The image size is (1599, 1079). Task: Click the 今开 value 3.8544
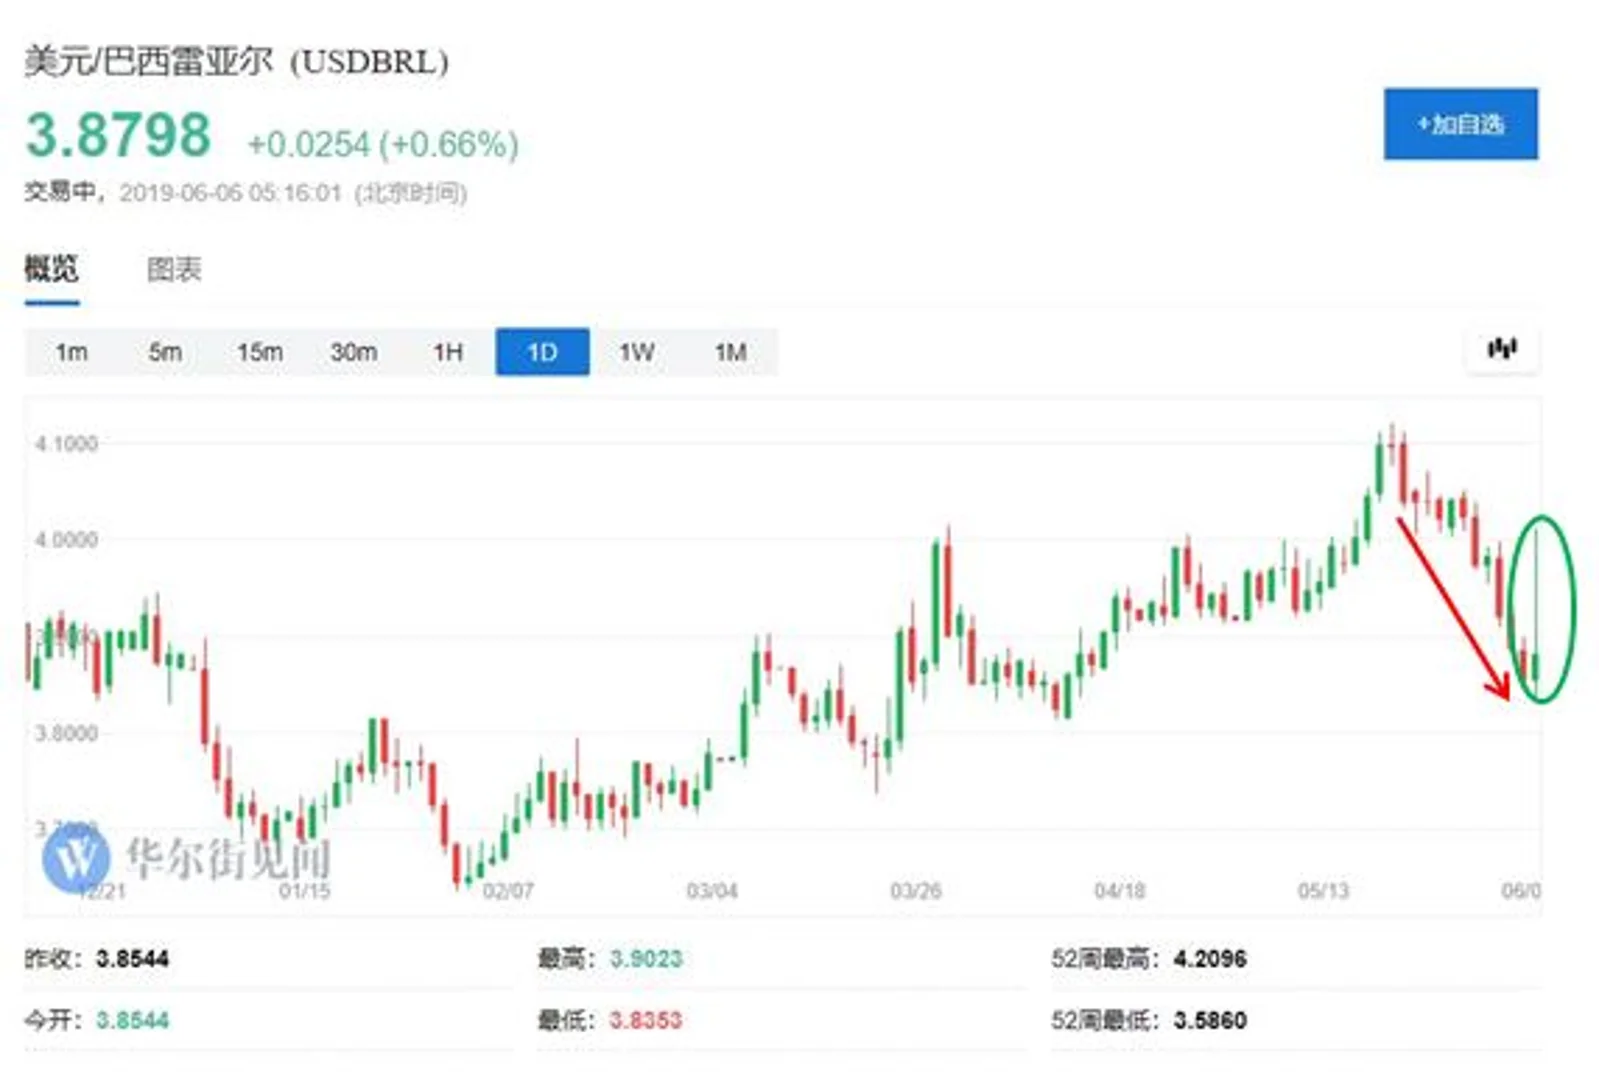(132, 1020)
